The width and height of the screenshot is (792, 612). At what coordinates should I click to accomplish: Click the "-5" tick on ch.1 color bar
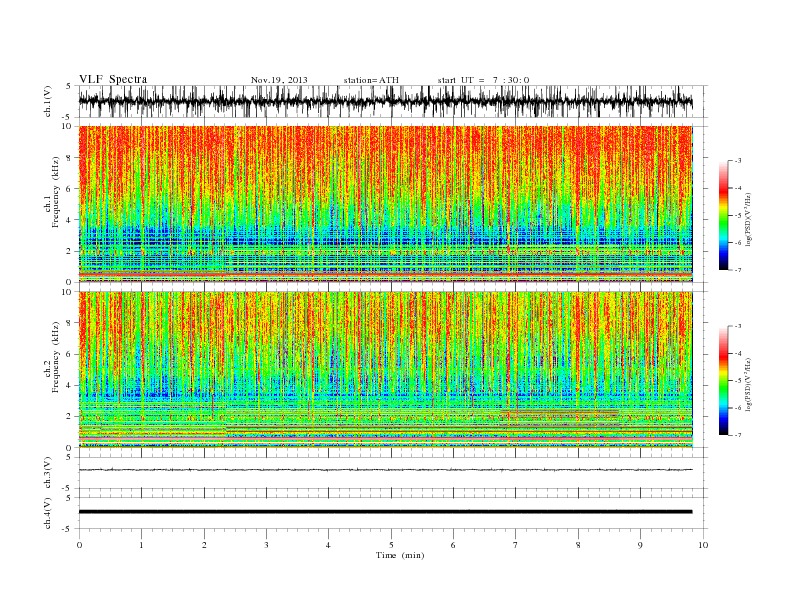(737, 216)
